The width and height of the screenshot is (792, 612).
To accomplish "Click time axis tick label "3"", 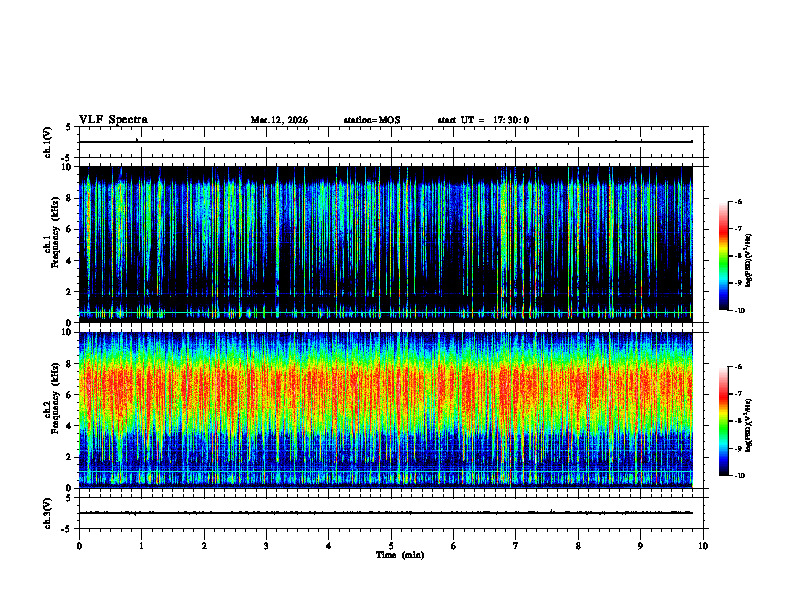I will point(266,546).
